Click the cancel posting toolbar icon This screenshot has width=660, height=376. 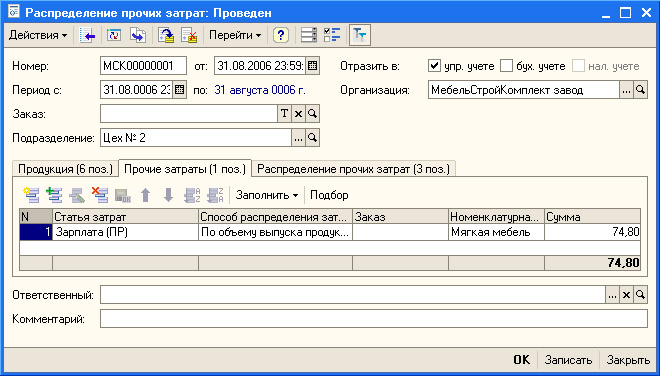(189, 35)
